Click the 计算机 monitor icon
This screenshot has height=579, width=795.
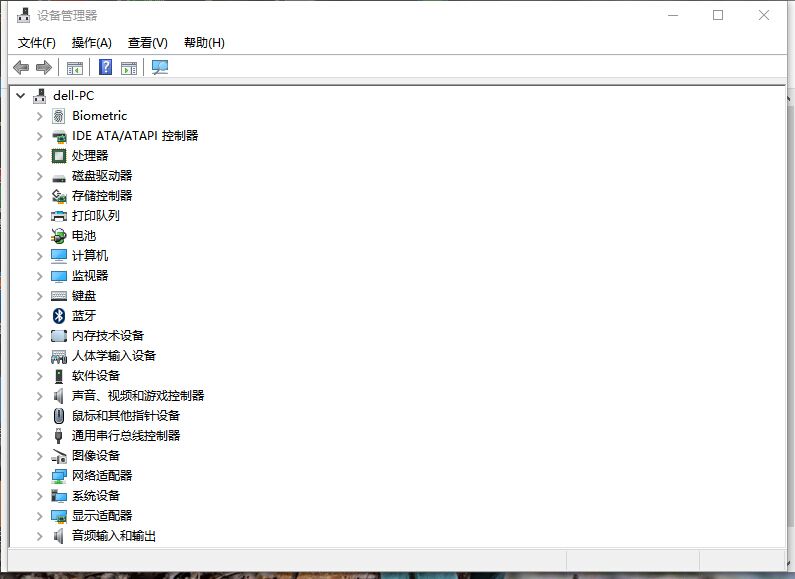59,256
